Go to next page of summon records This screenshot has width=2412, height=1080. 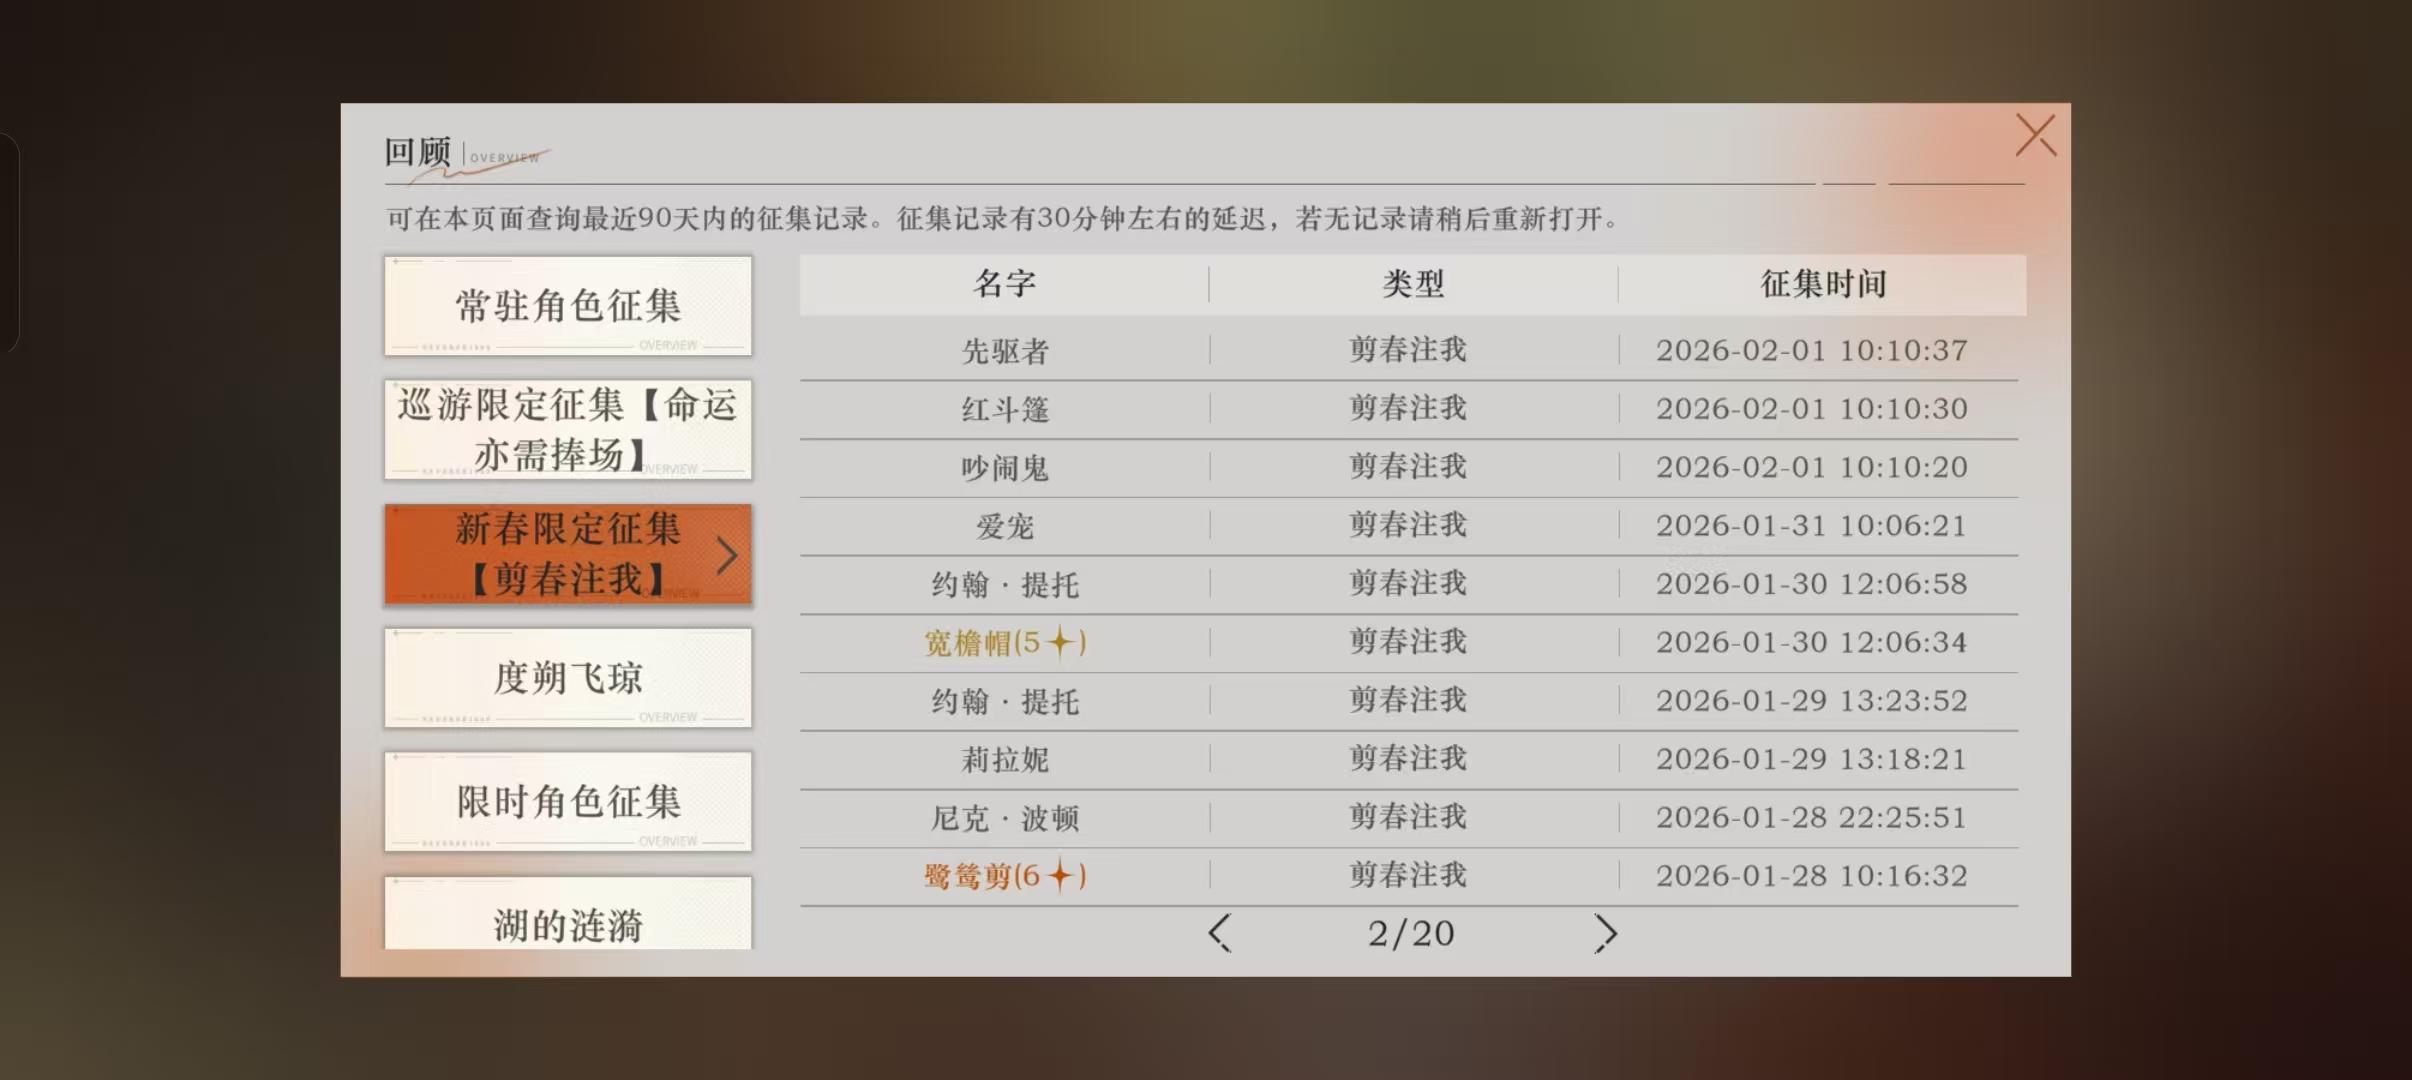pos(1604,933)
